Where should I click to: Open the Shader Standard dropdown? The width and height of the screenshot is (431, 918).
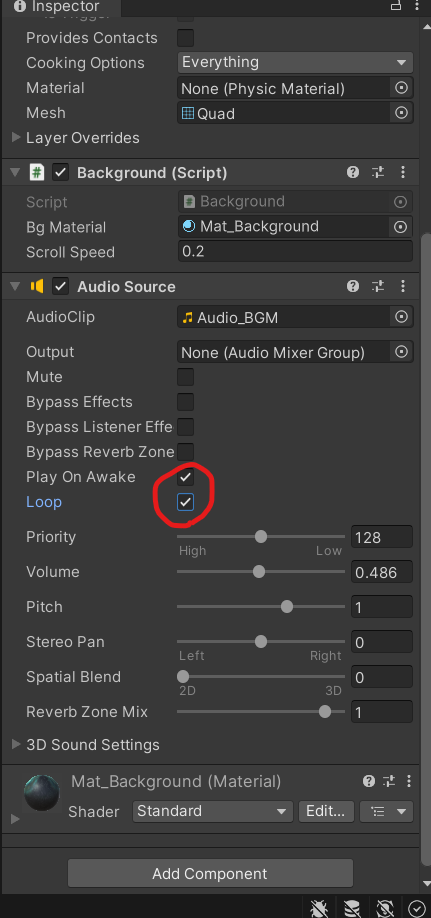pos(212,811)
